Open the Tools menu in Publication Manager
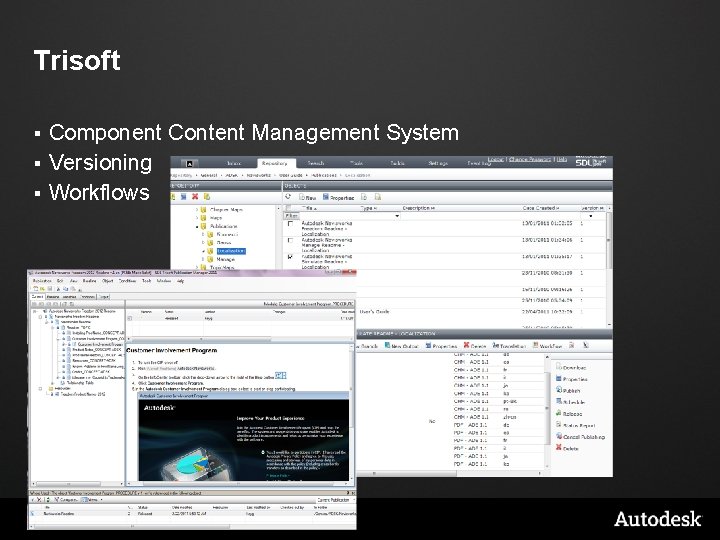Screen dimensions: 720x540 click(x=146, y=281)
